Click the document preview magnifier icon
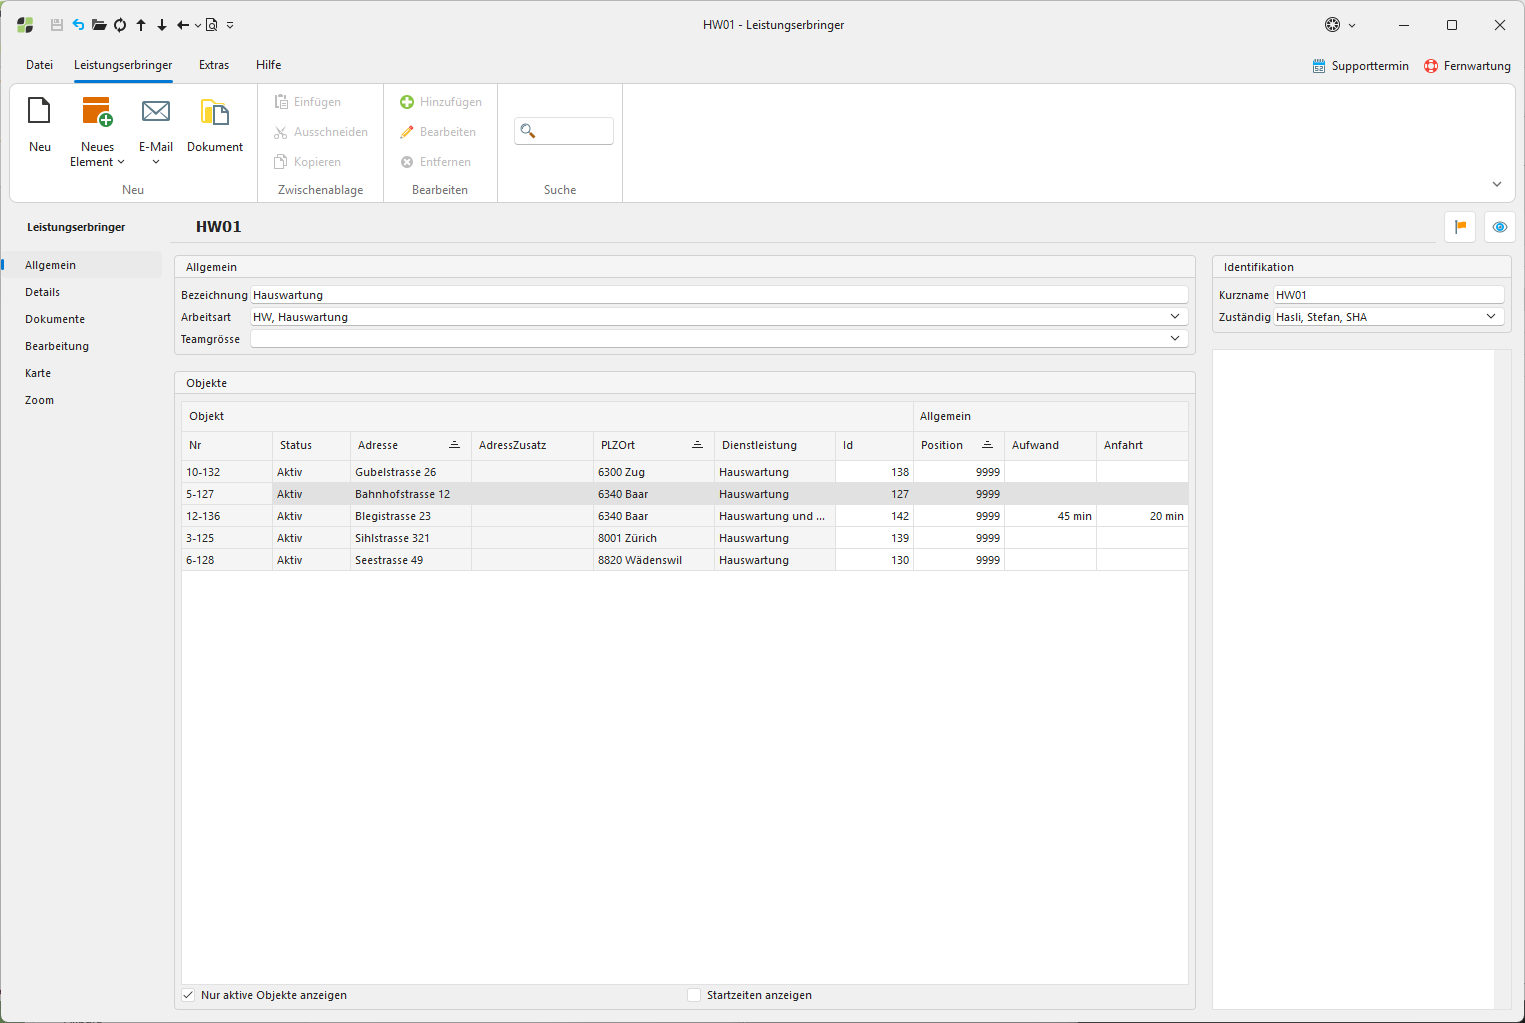This screenshot has height=1023, width=1525. pos(212,25)
